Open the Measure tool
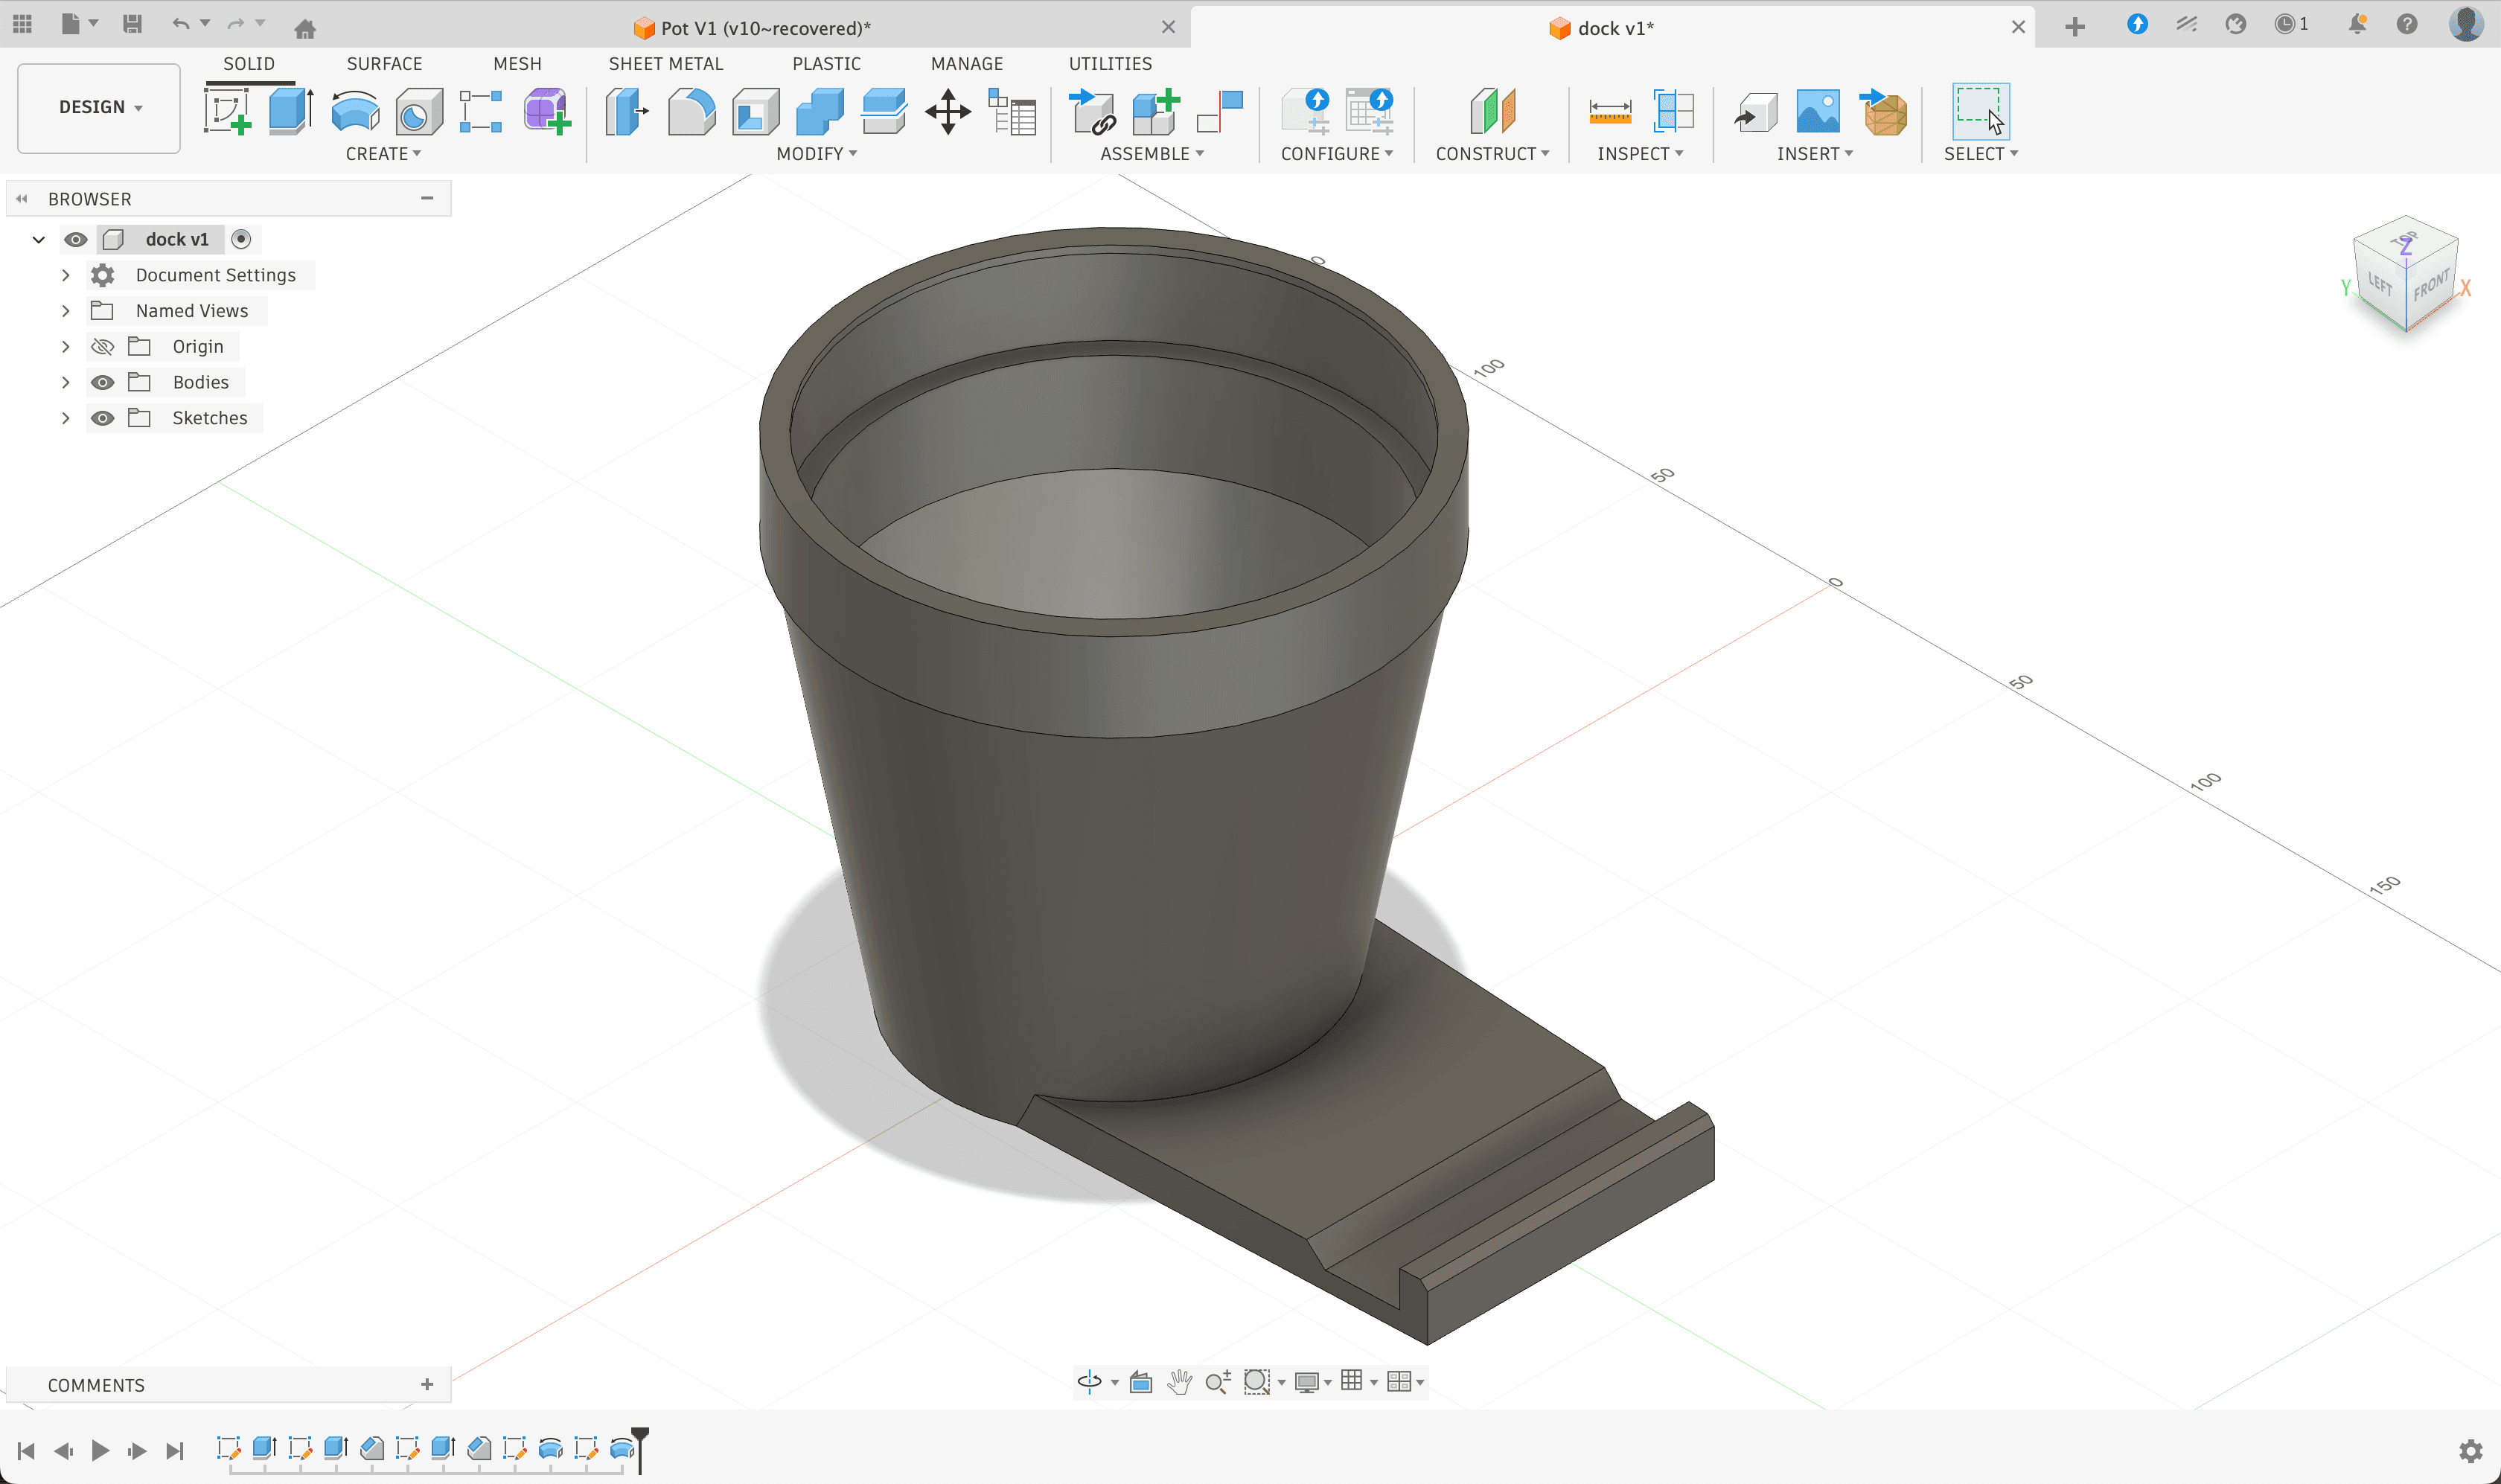Screen dimensions: 2501x1484 tap(1609, 110)
